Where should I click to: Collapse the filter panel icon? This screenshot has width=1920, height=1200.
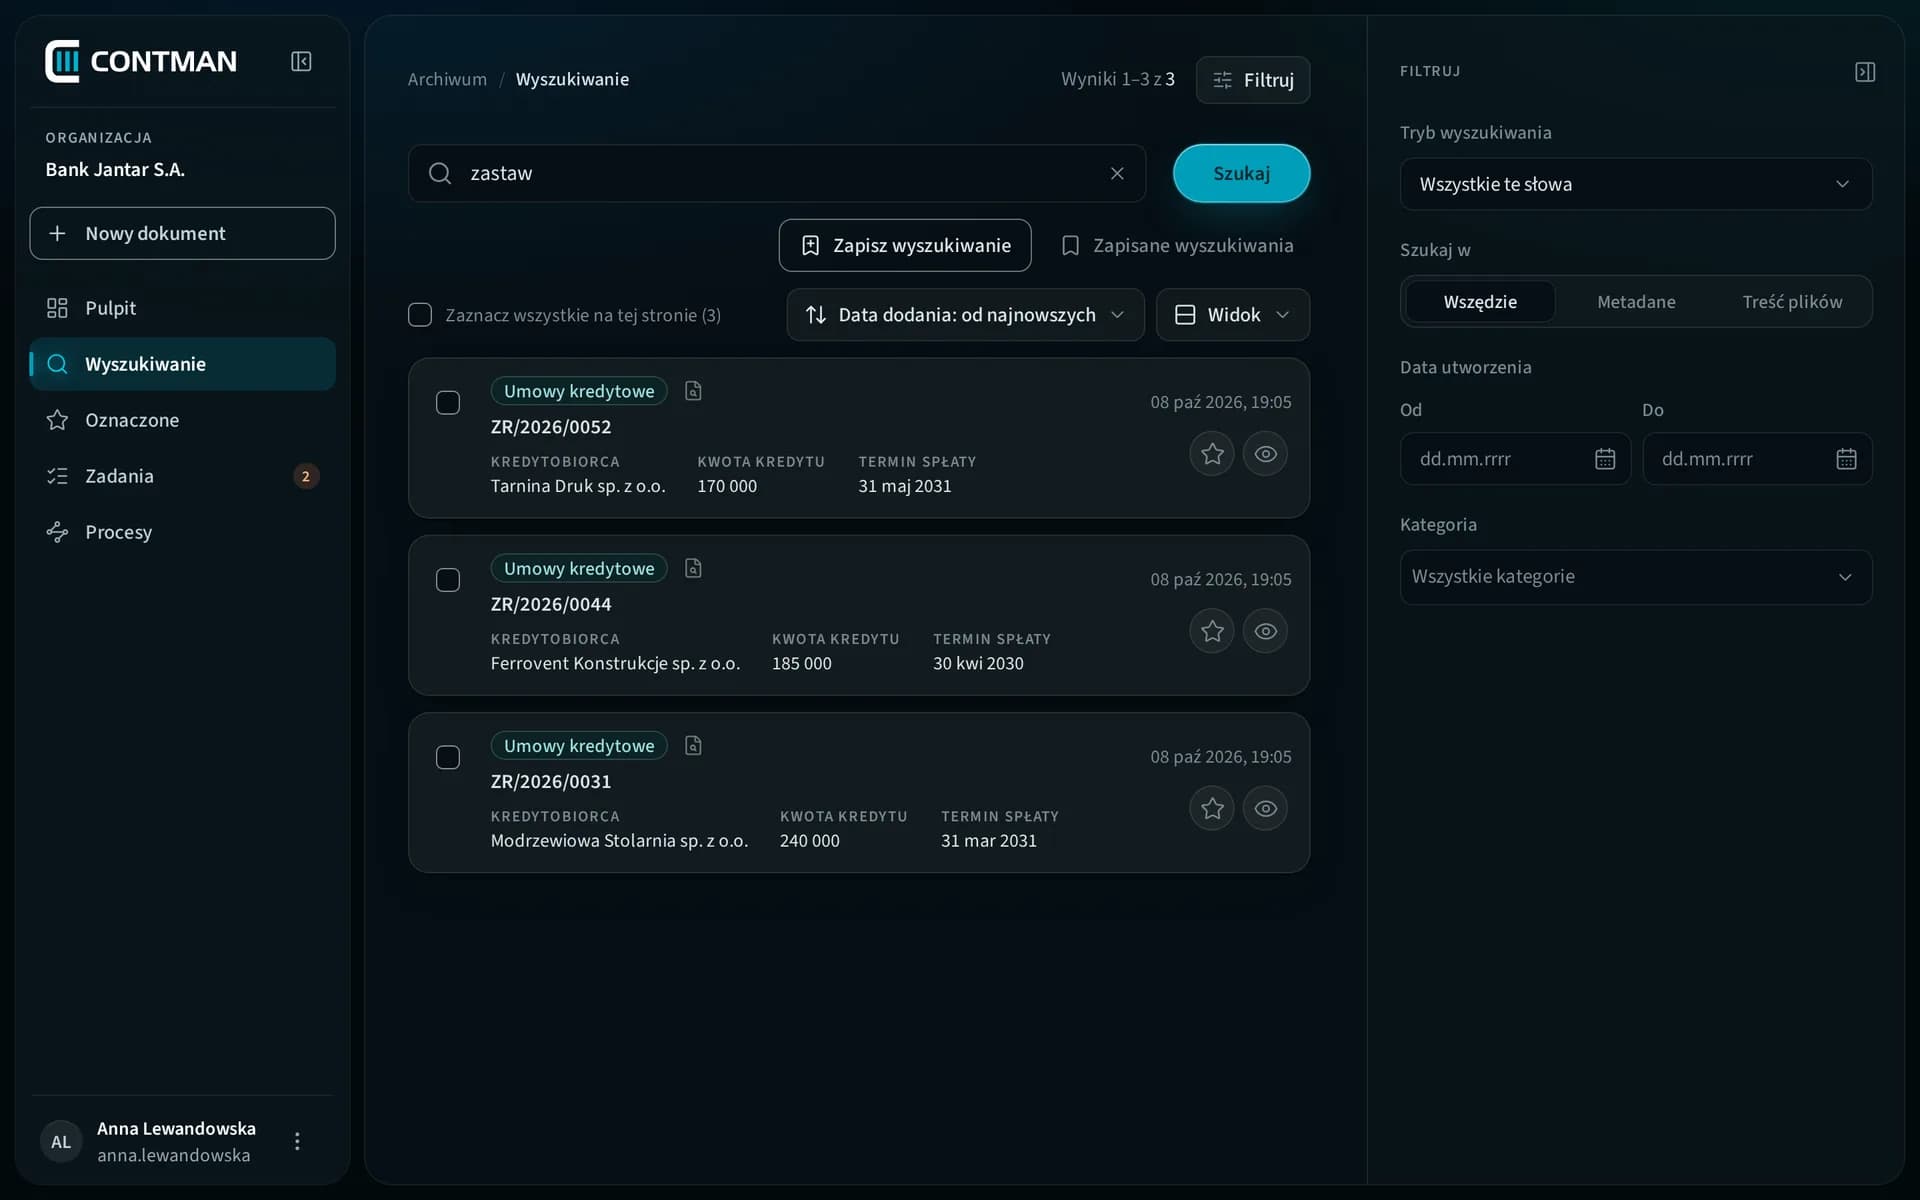(x=1865, y=72)
